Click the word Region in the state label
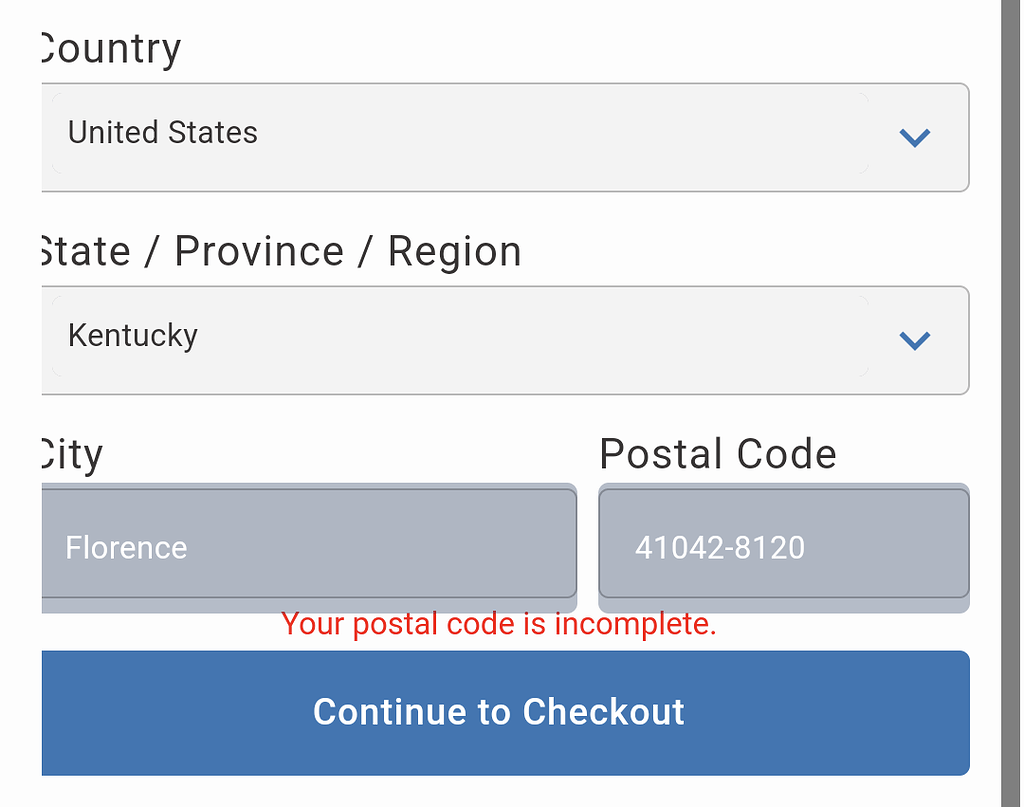This screenshot has width=1024, height=807. pyautogui.click(x=455, y=252)
